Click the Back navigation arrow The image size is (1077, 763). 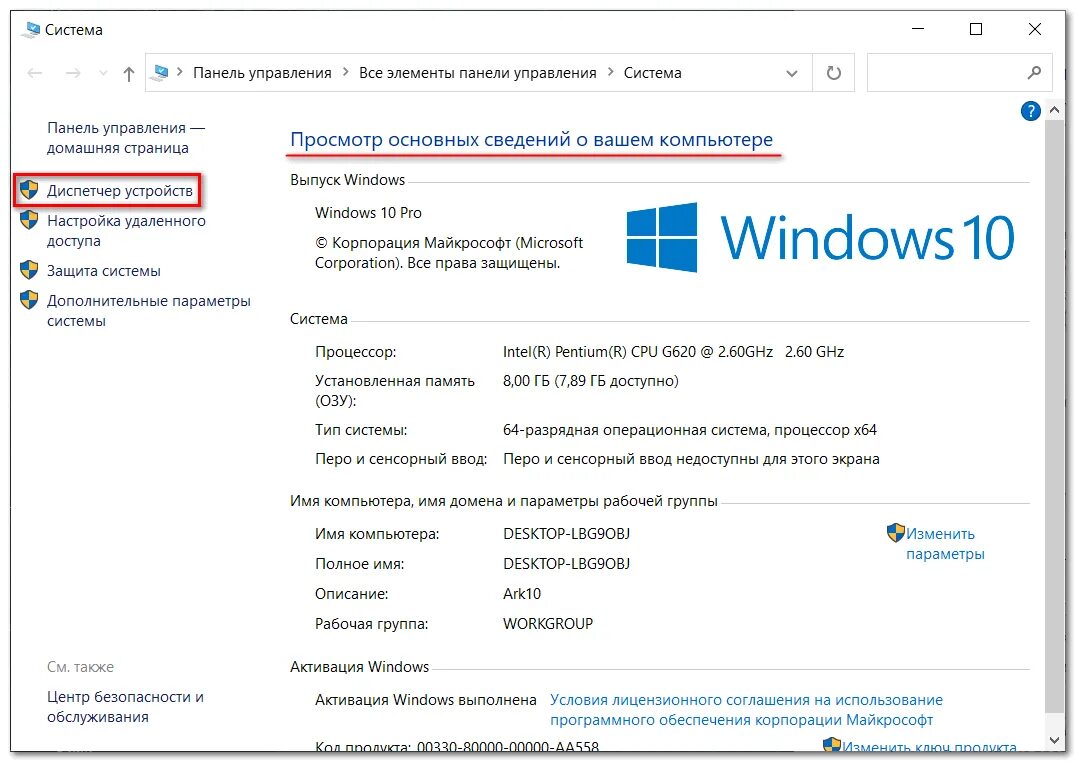[34, 73]
